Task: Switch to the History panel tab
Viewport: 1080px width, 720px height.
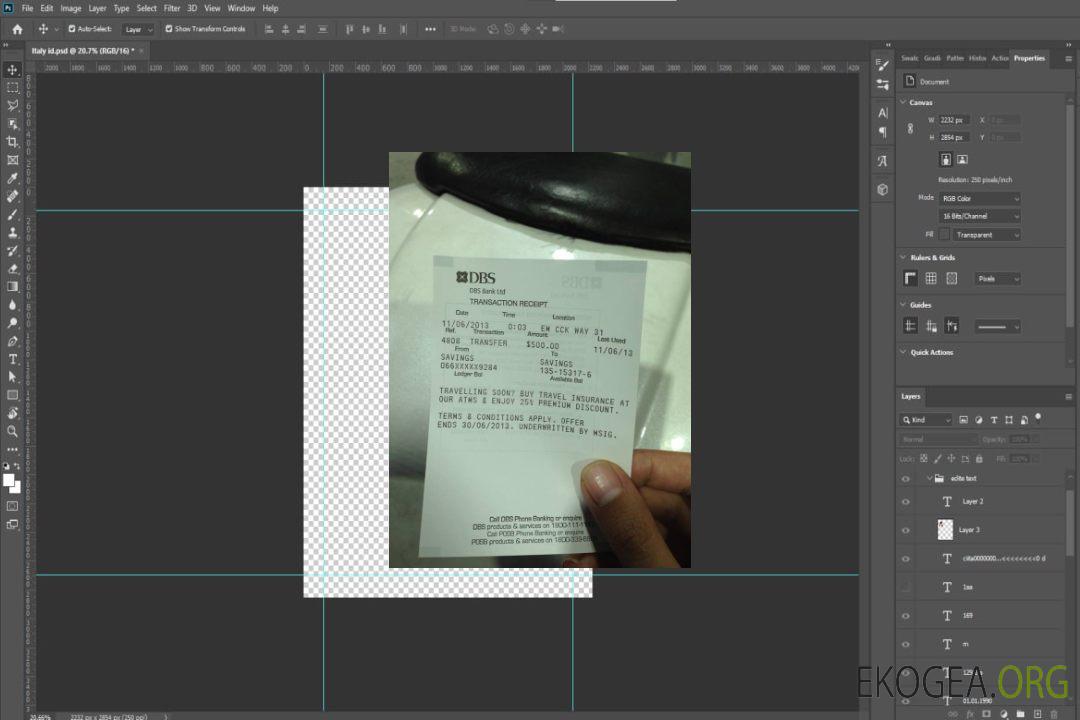Action: [977, 58]
